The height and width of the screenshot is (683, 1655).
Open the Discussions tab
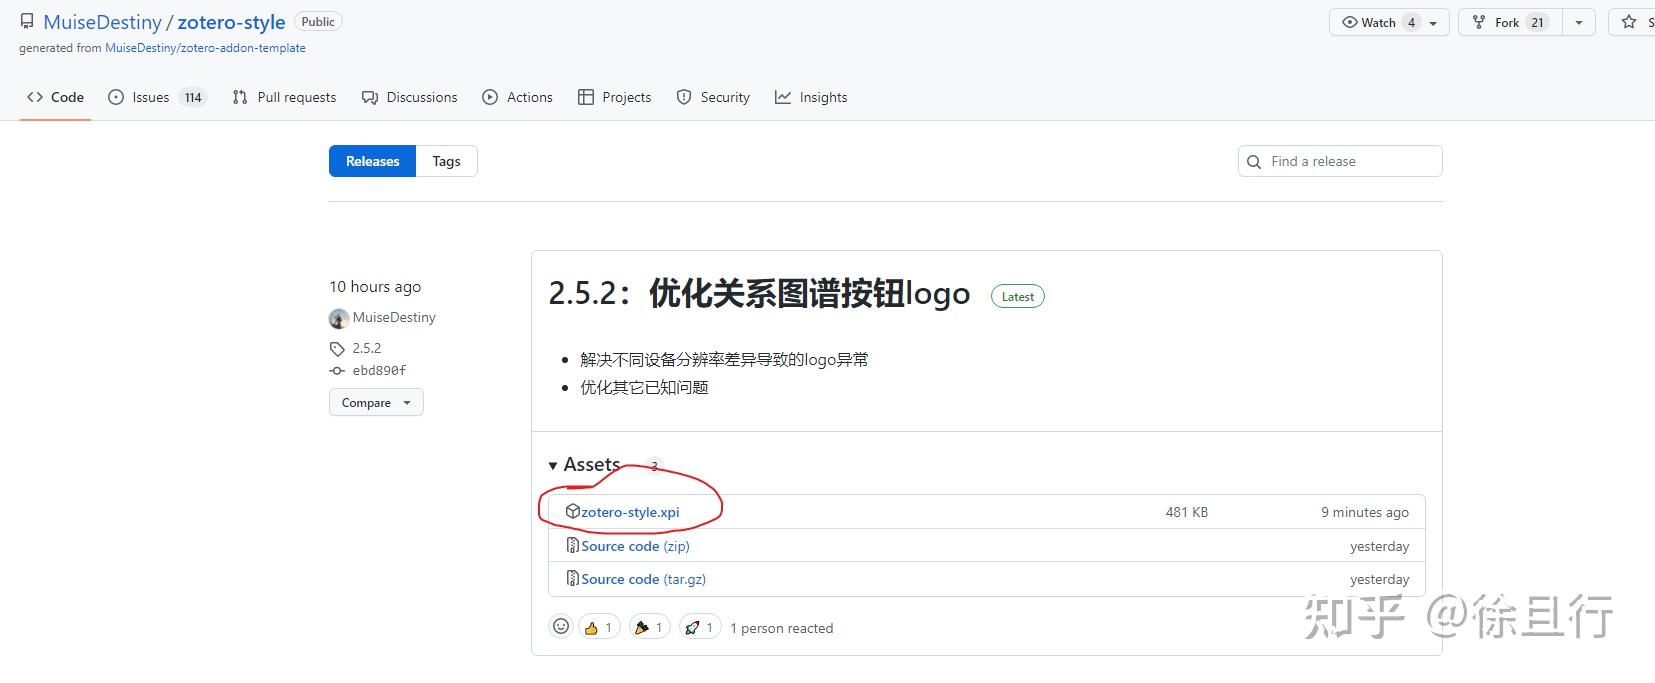point(410,97)
